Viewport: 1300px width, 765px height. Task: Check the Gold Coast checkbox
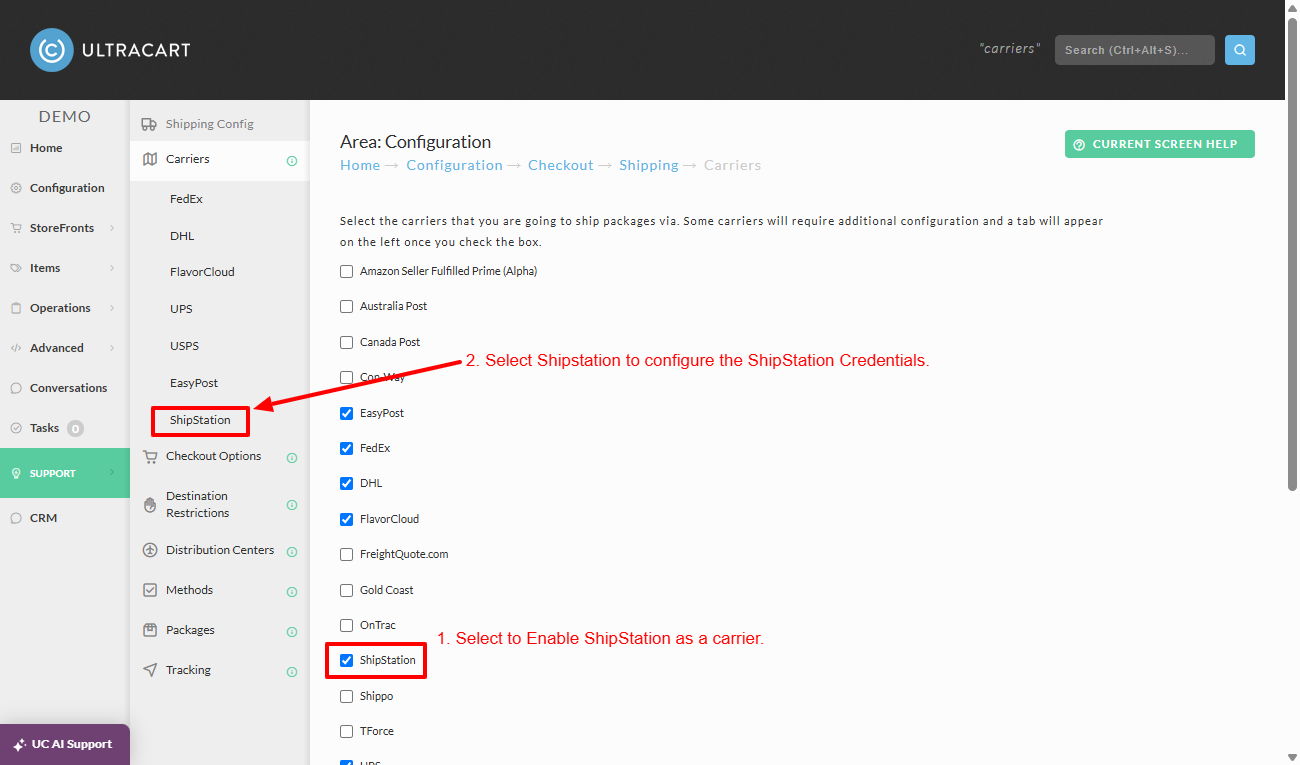[347, 590]
